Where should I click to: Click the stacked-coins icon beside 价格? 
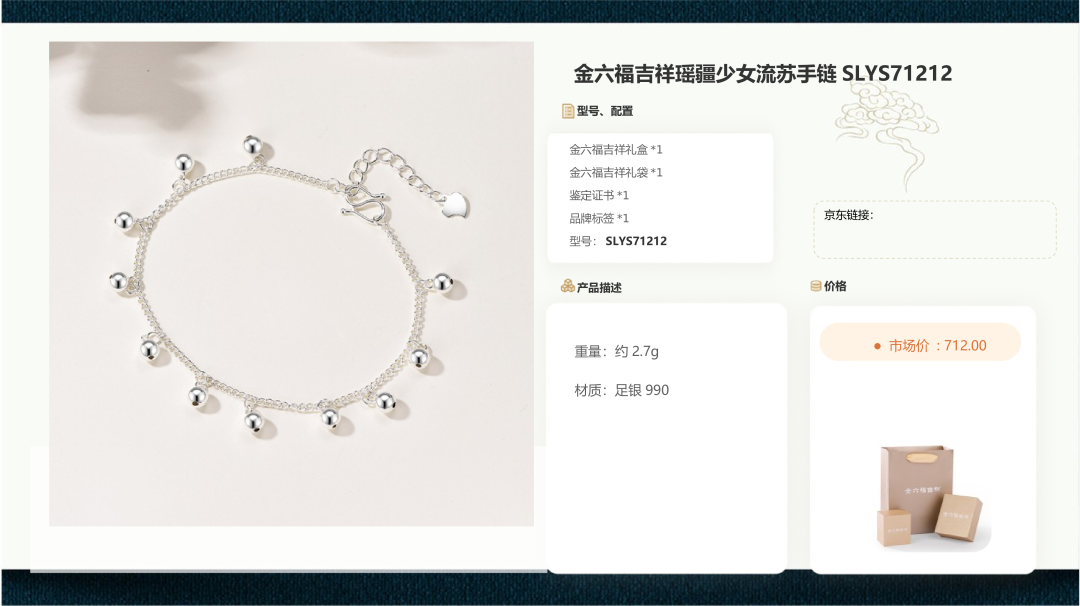(816, 286)
